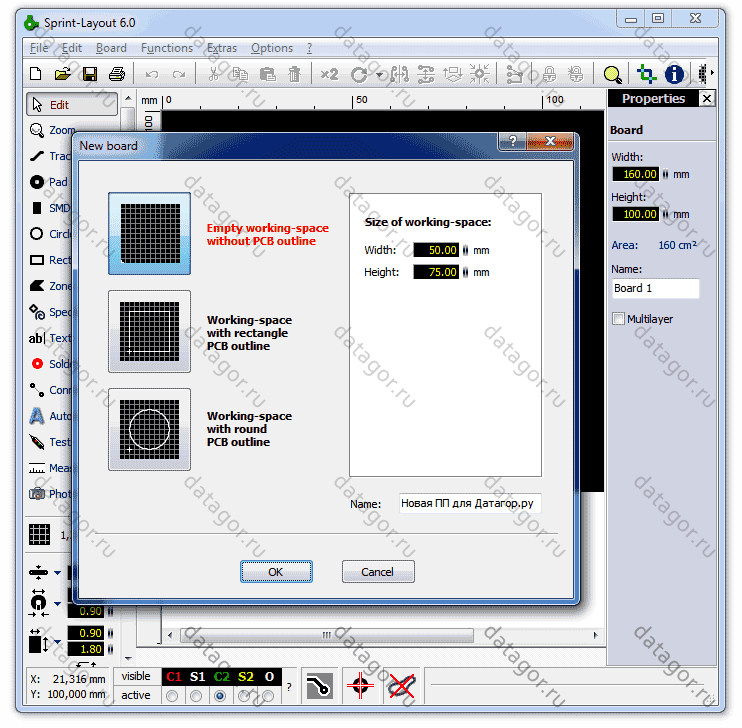This screenshot has height=728, width=742.
Task: Click the grid size icon
Action: click(39, 535)
